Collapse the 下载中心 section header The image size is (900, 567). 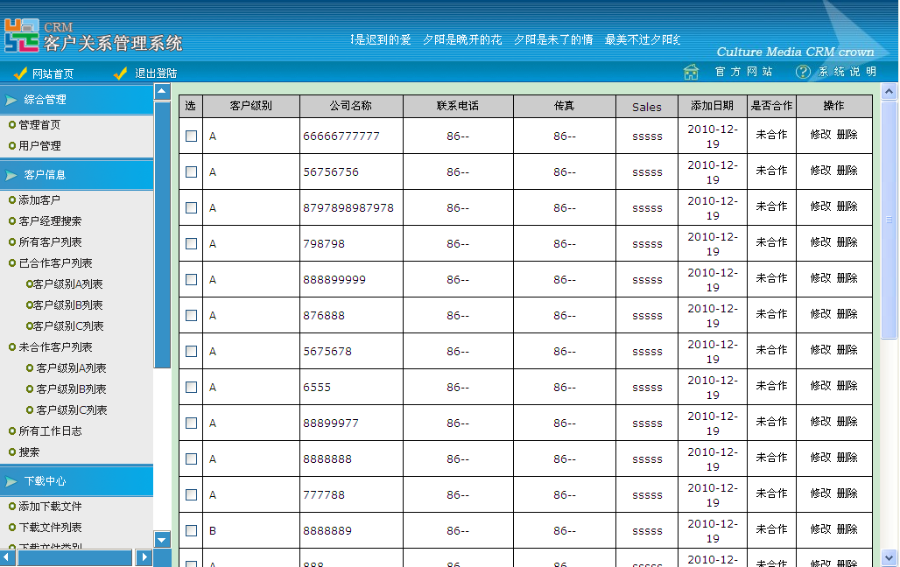coord(76,481)
